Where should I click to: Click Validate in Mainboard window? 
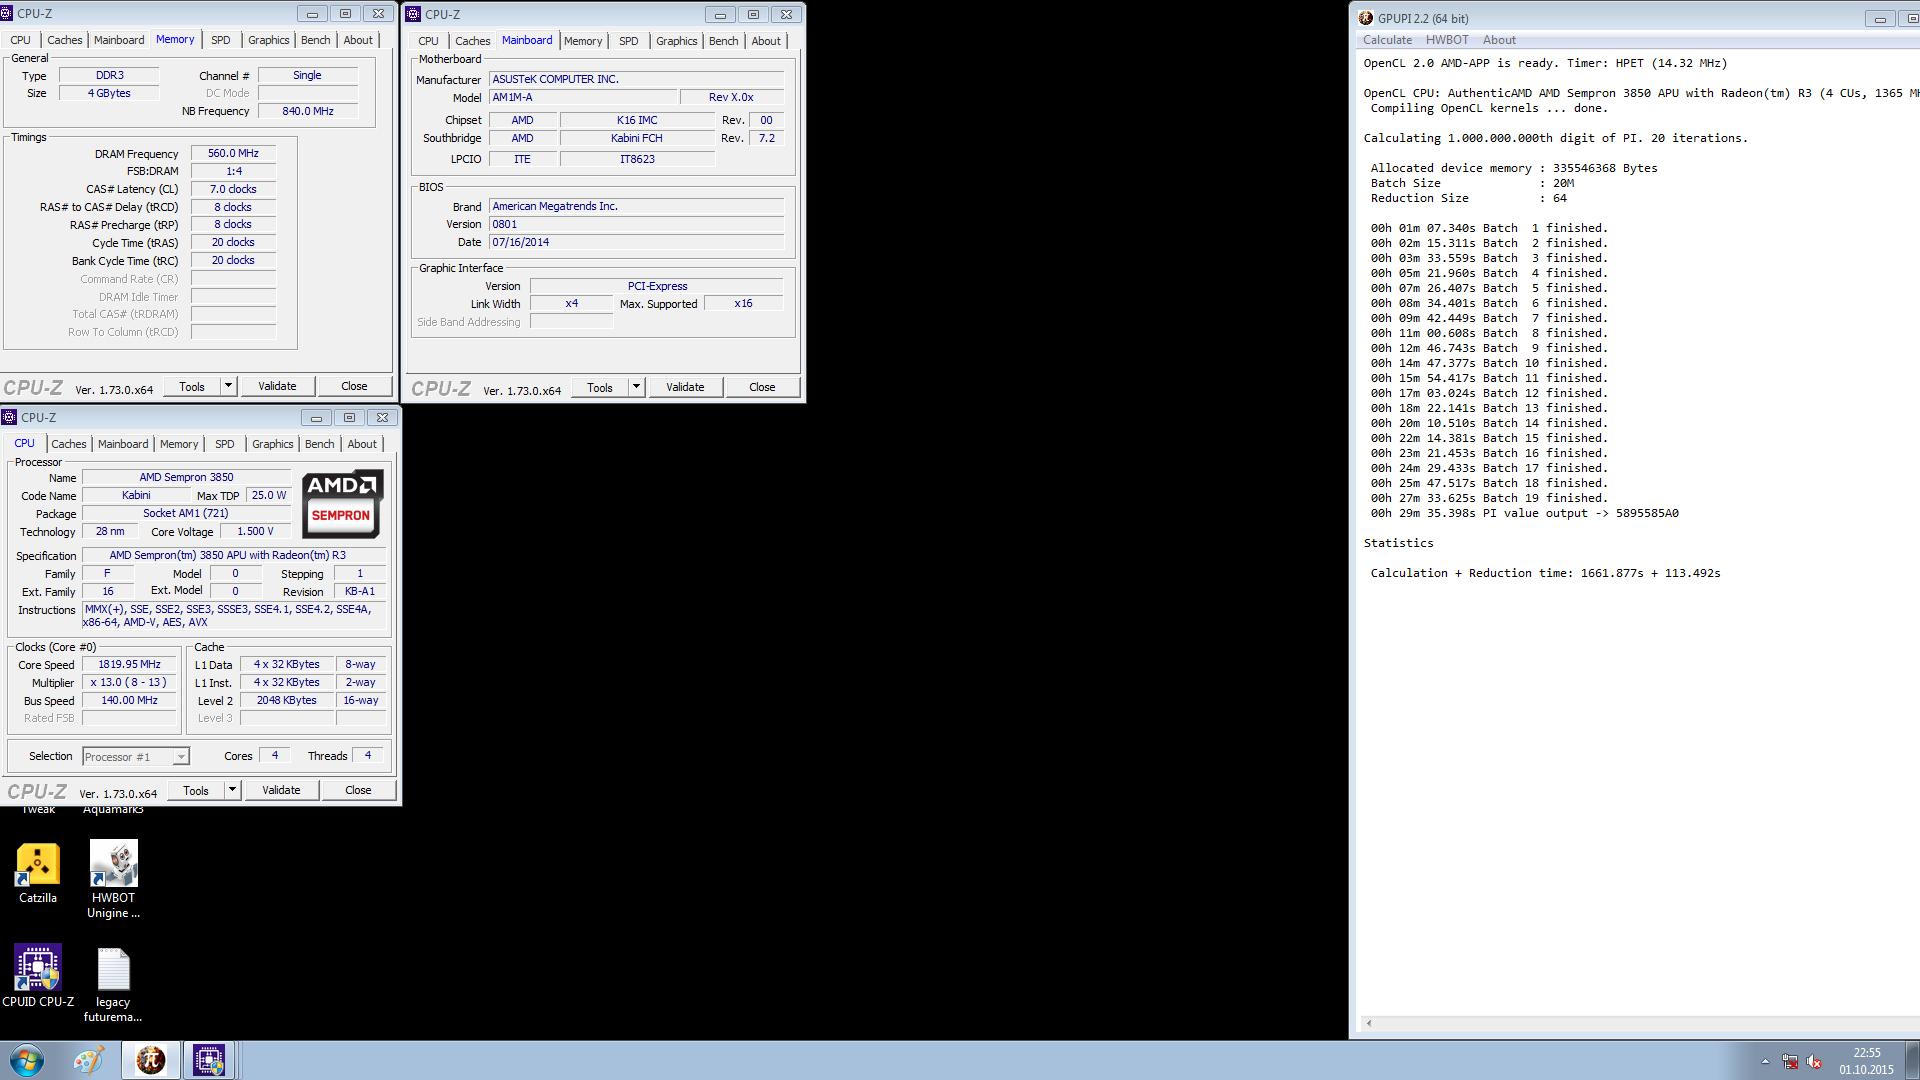click(x=685, y=387)
